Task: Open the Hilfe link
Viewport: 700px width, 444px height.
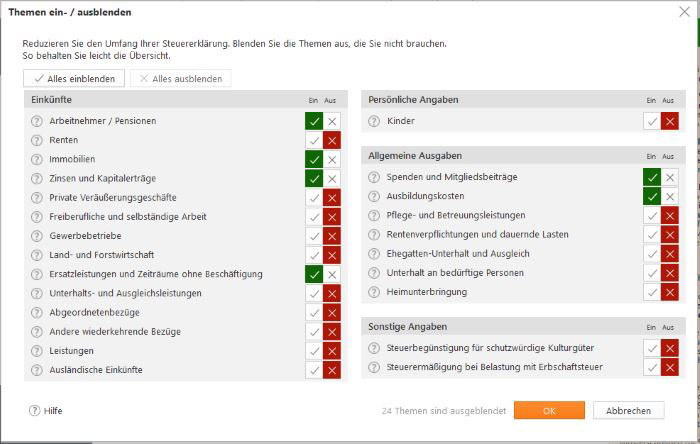Action: [x=46, y=411]
